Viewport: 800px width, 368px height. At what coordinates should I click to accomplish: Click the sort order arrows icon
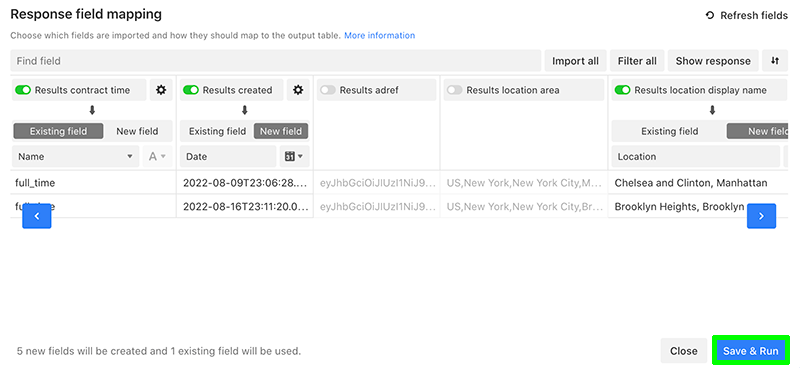(x=774, y=61)
